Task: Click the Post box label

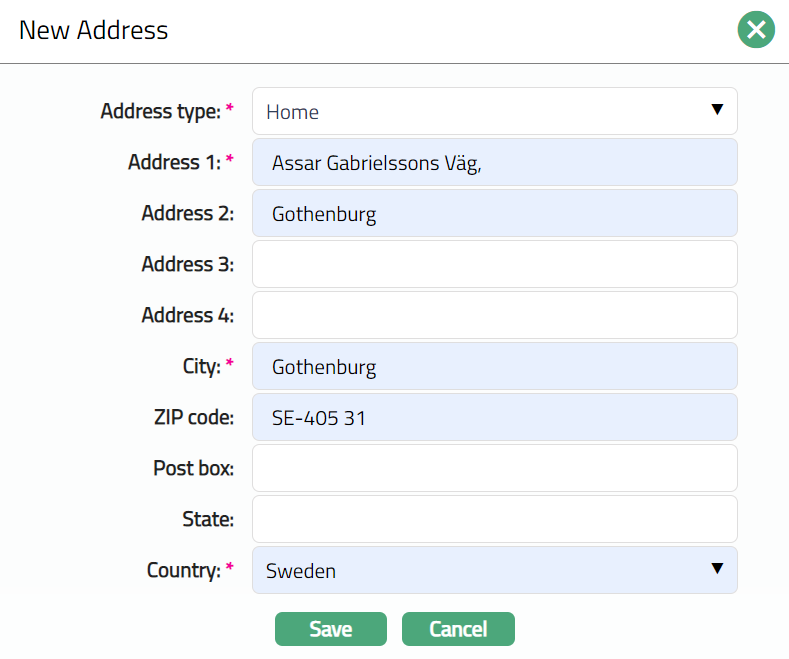Action: coord(193,468)
